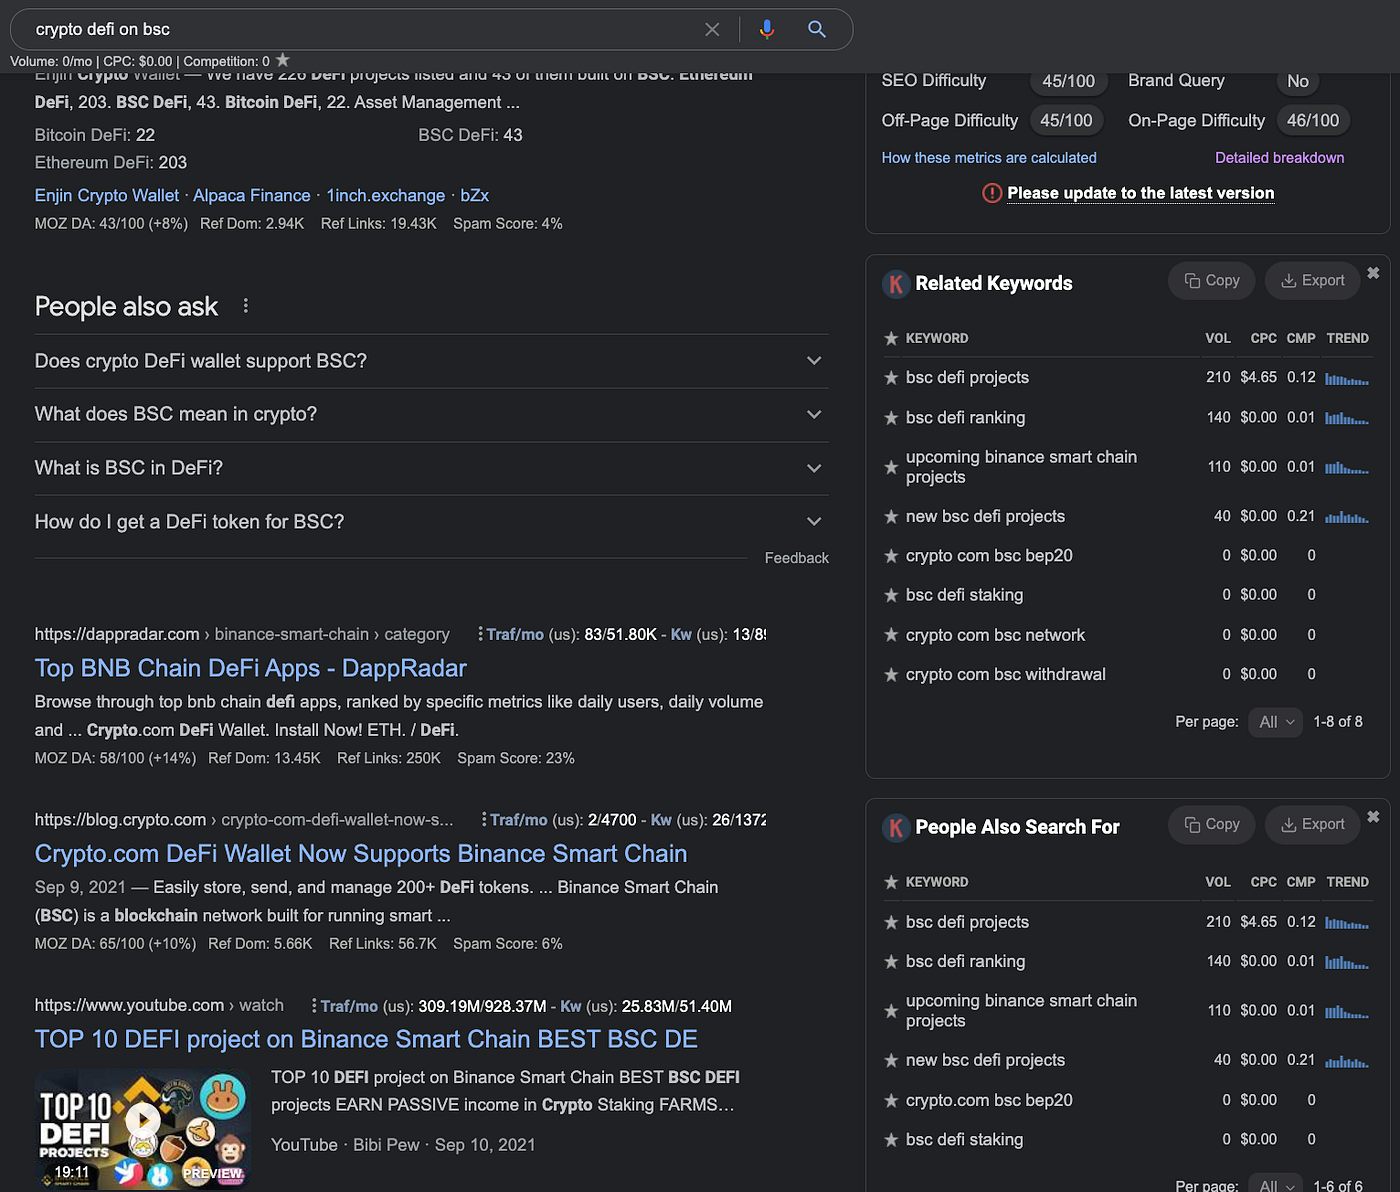Open the bZx sitelink

coord(474,196)
